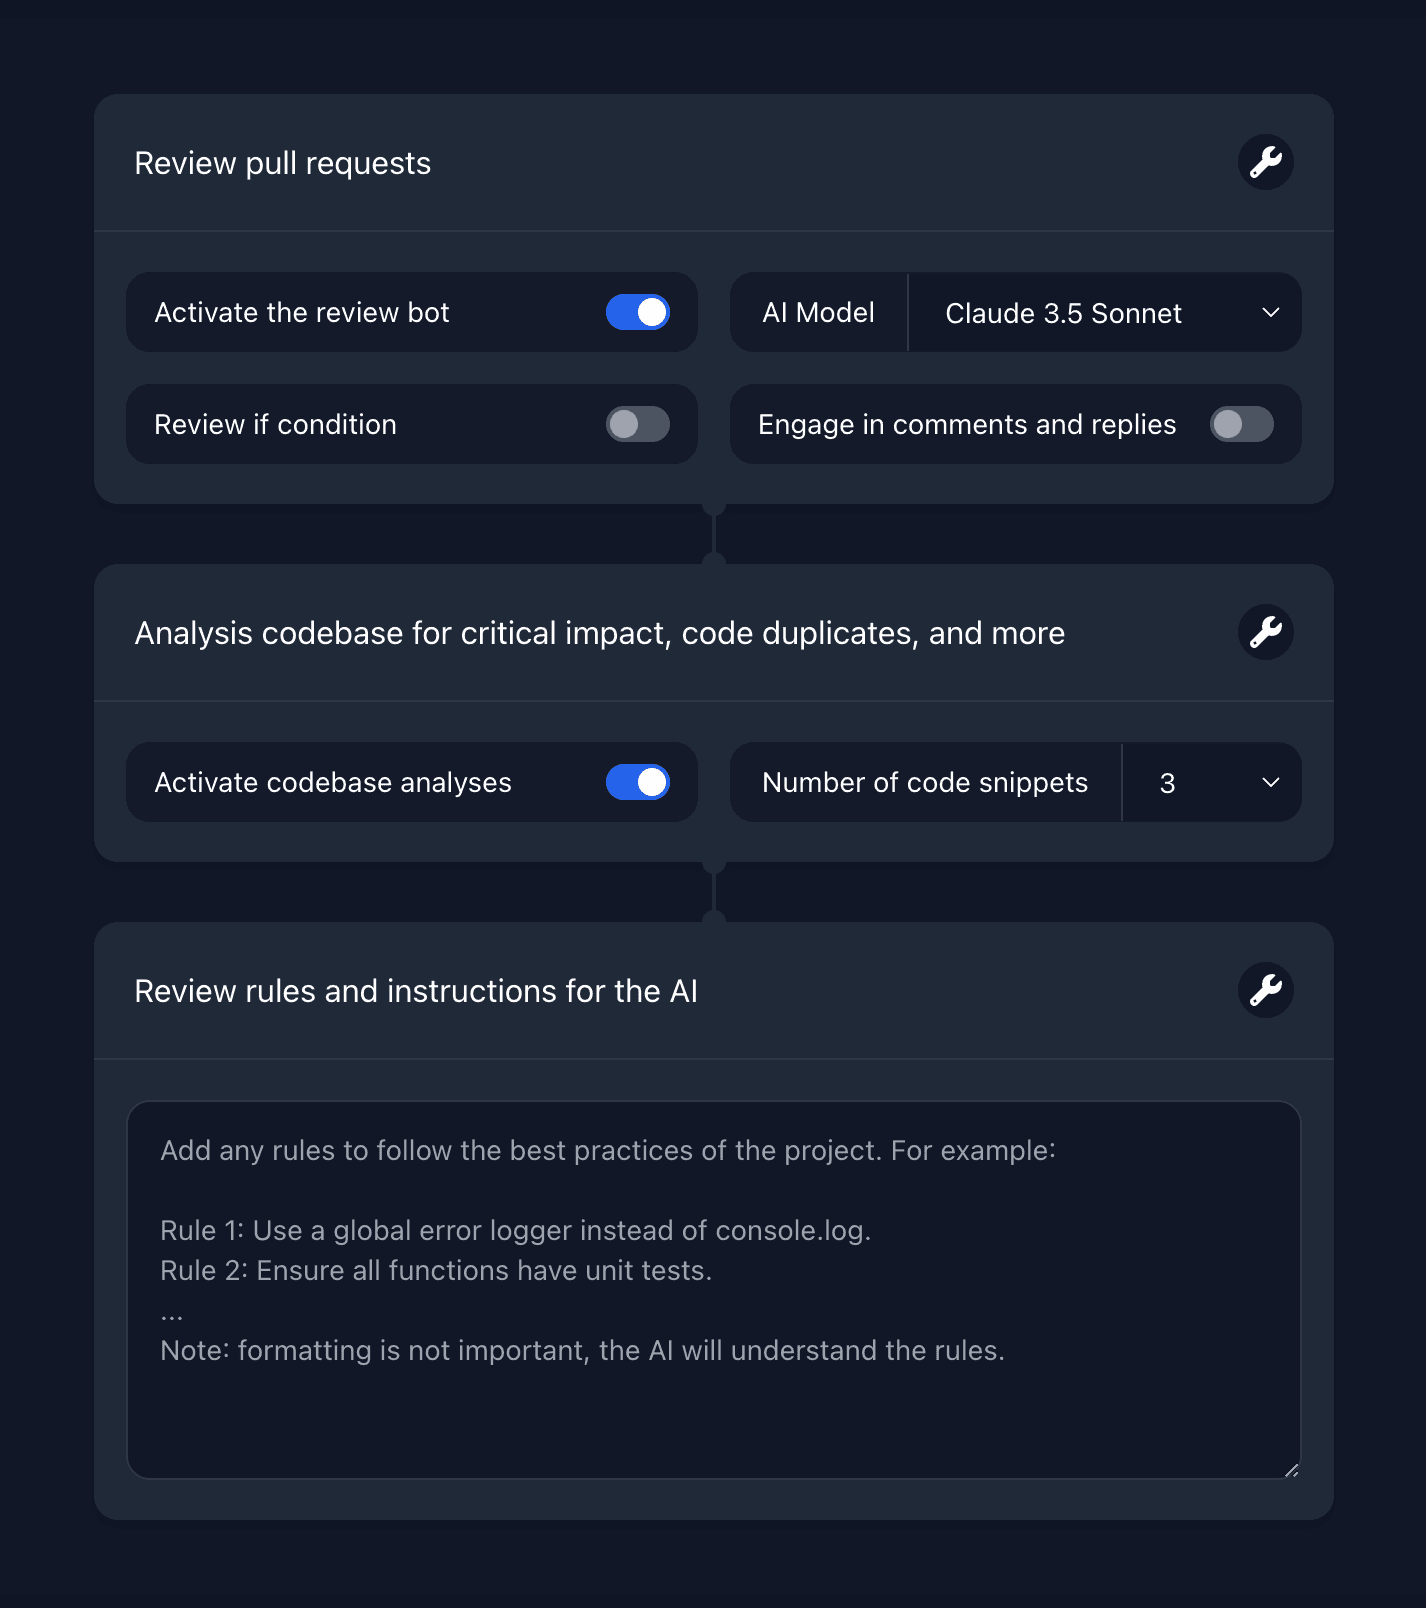
Task: Expand the Number of code snippets value dropdown
Action: [1212, 783]
